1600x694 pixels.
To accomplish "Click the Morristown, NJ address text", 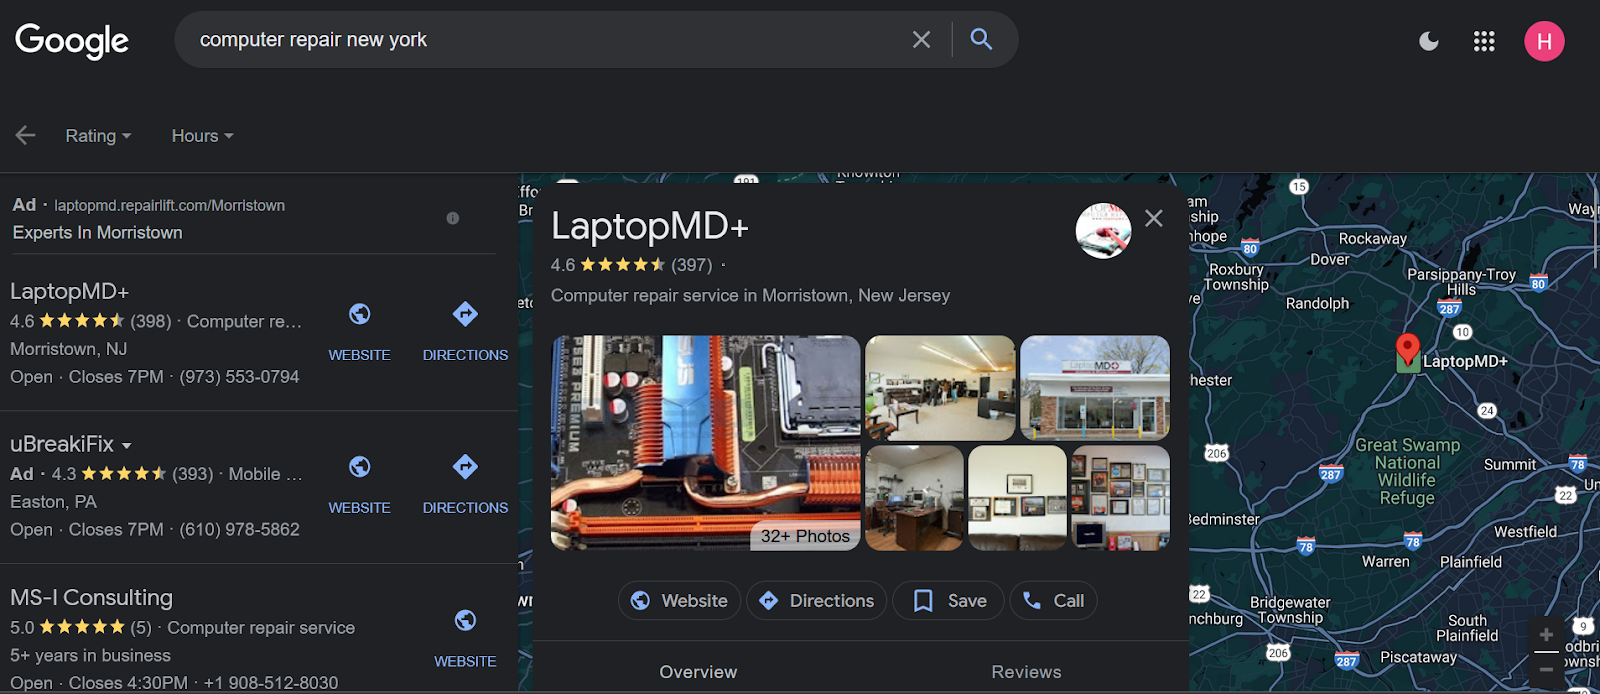I will [68, 349].
